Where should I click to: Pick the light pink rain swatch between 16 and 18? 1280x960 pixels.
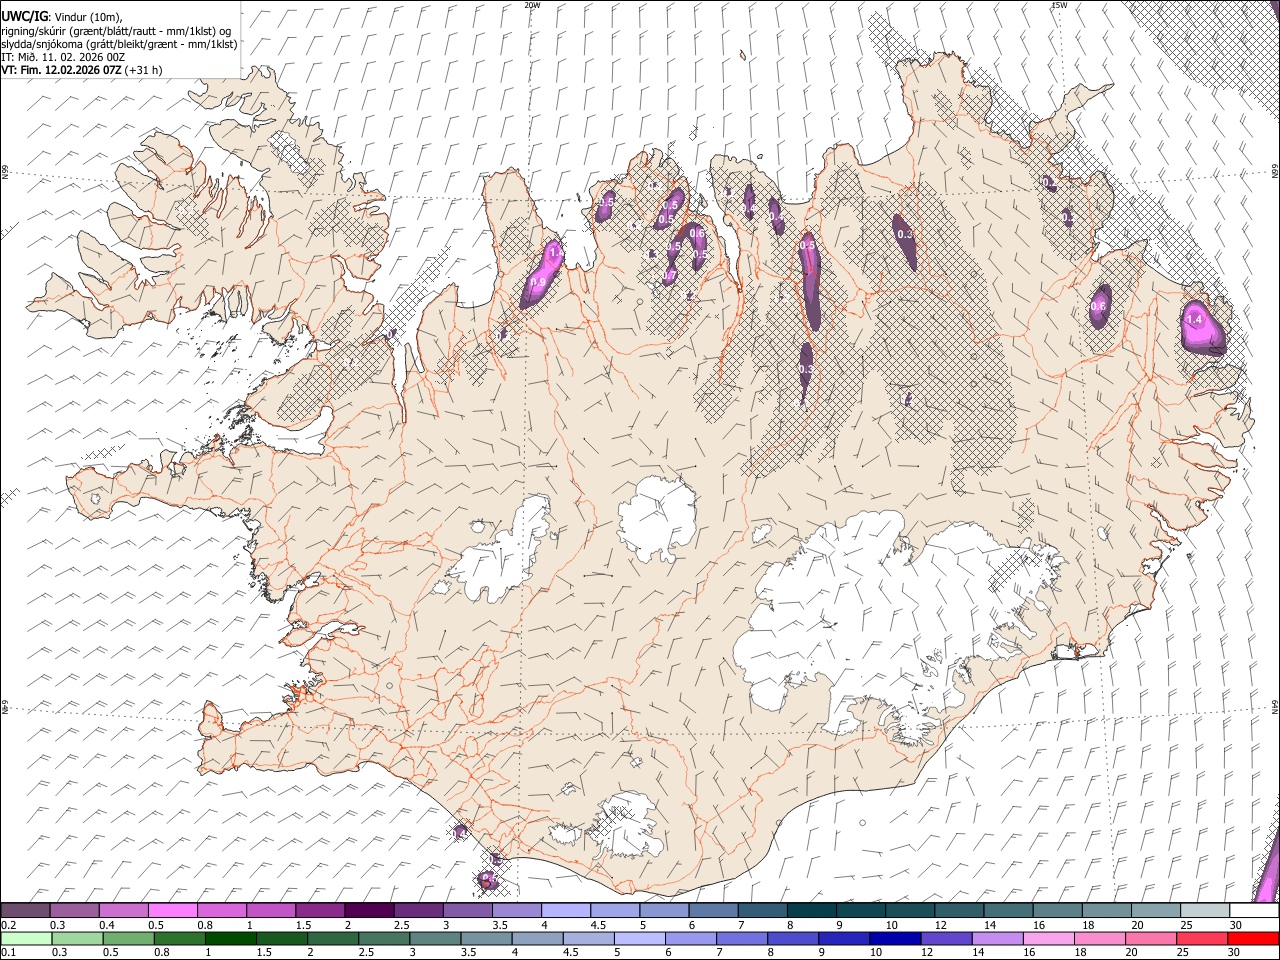(1048, 938)
